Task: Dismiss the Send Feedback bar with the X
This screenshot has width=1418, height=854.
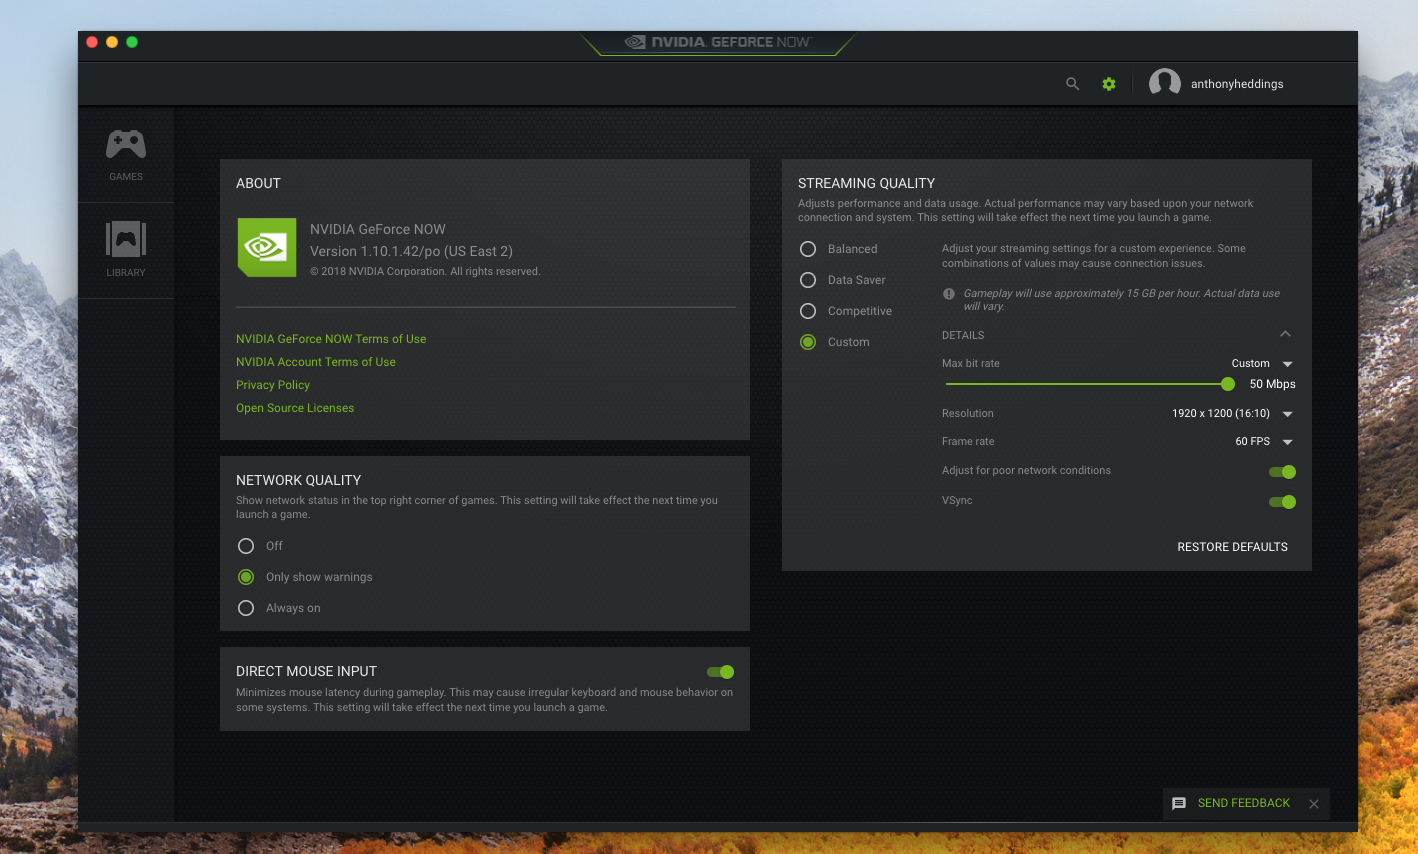Action: click(1313, 803)
